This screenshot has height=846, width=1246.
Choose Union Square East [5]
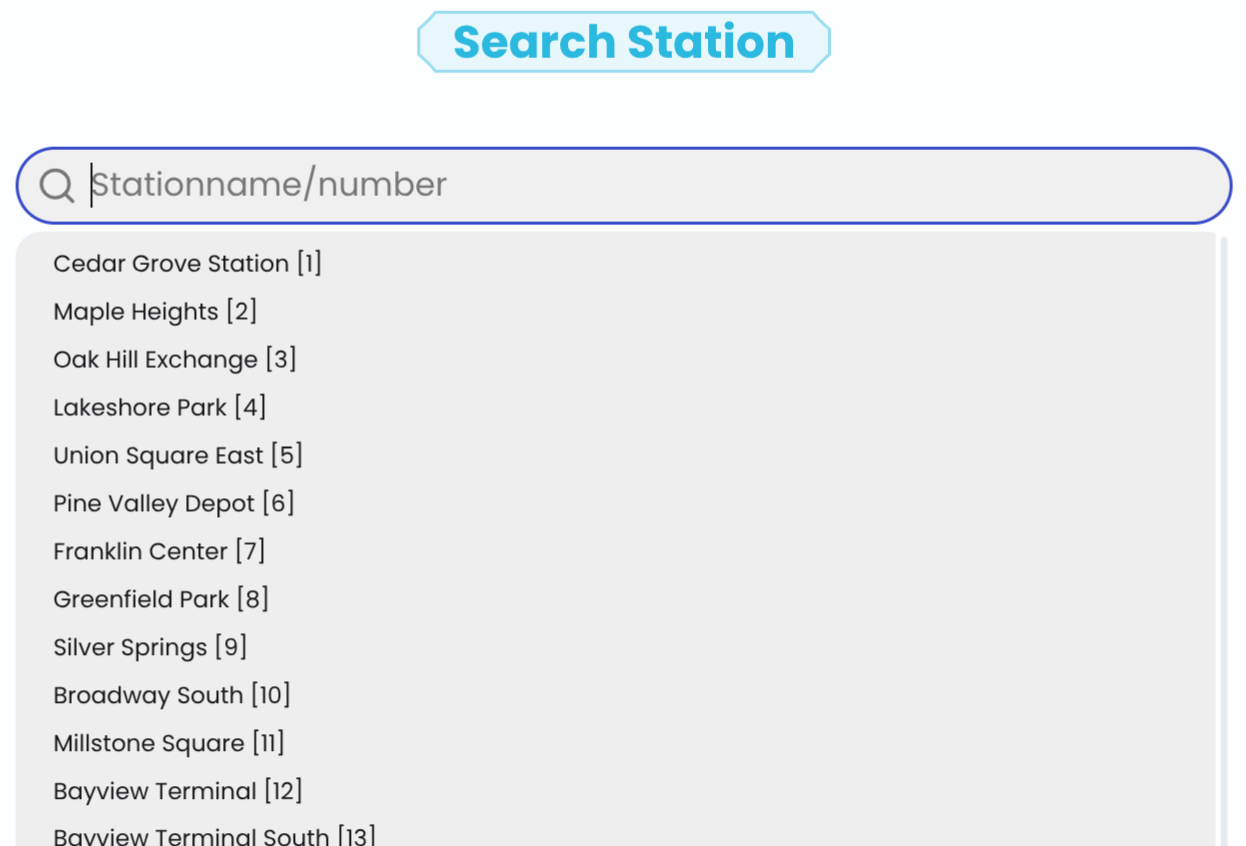point(178,456)
